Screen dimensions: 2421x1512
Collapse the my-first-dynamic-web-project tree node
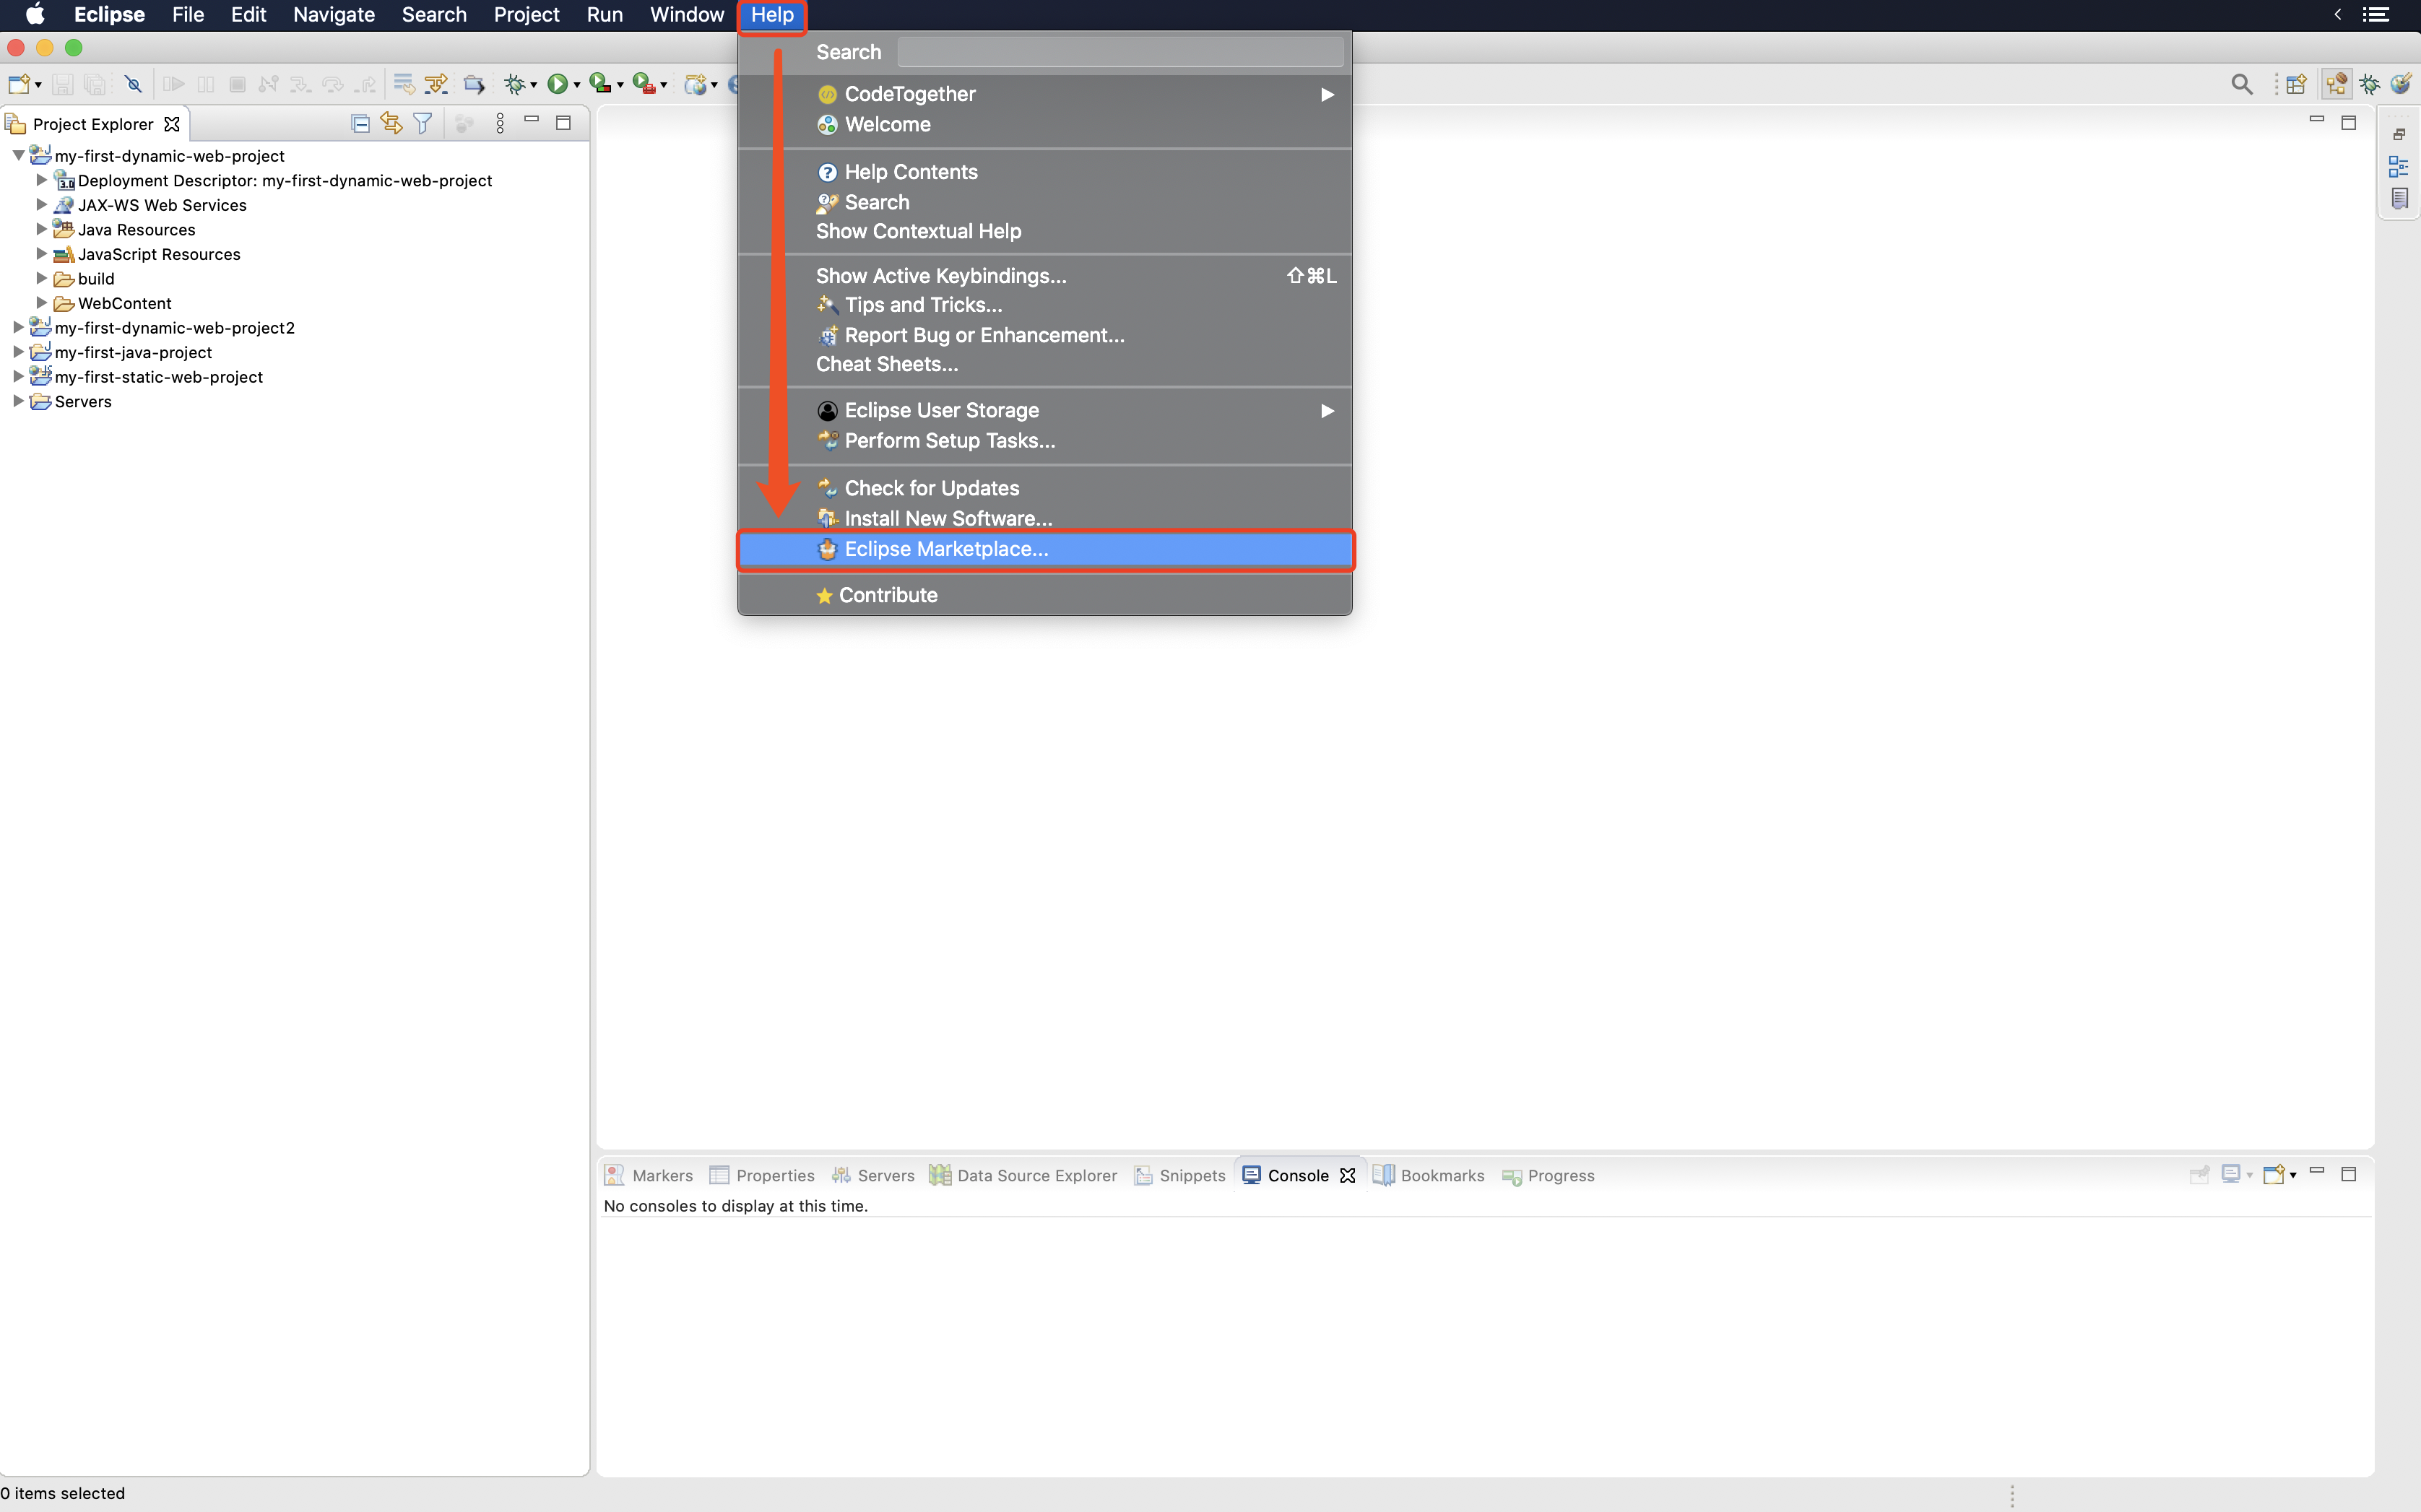[x=18, y=156]
